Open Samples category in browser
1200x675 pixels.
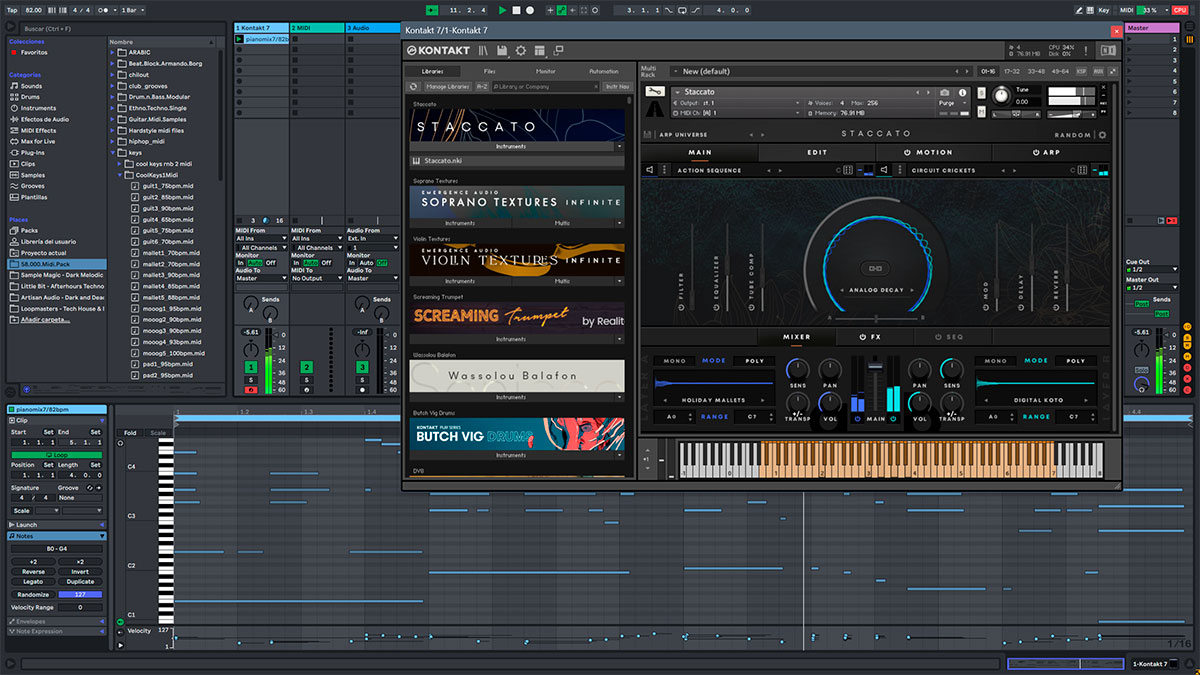coord(28,175)
